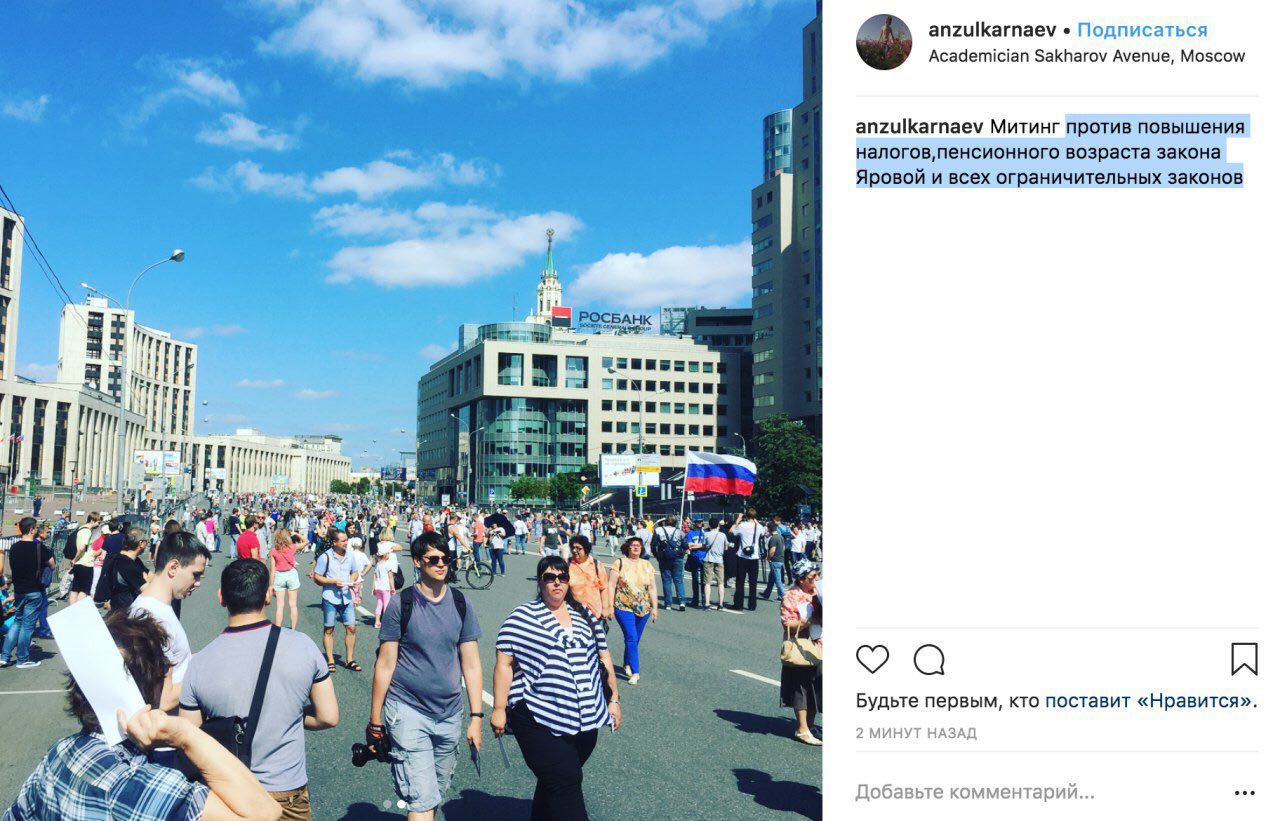
Task: Open the three-dot more options menu
Action: (x=1244, y=793)
